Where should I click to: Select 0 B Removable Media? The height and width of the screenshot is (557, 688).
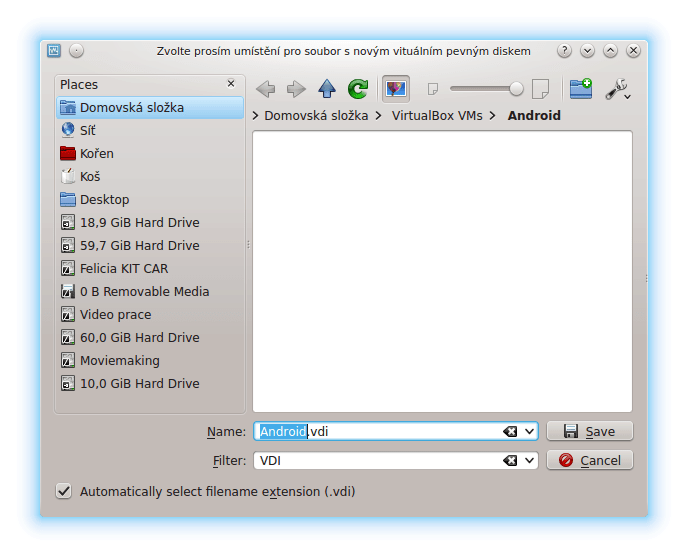click(150, 291)
